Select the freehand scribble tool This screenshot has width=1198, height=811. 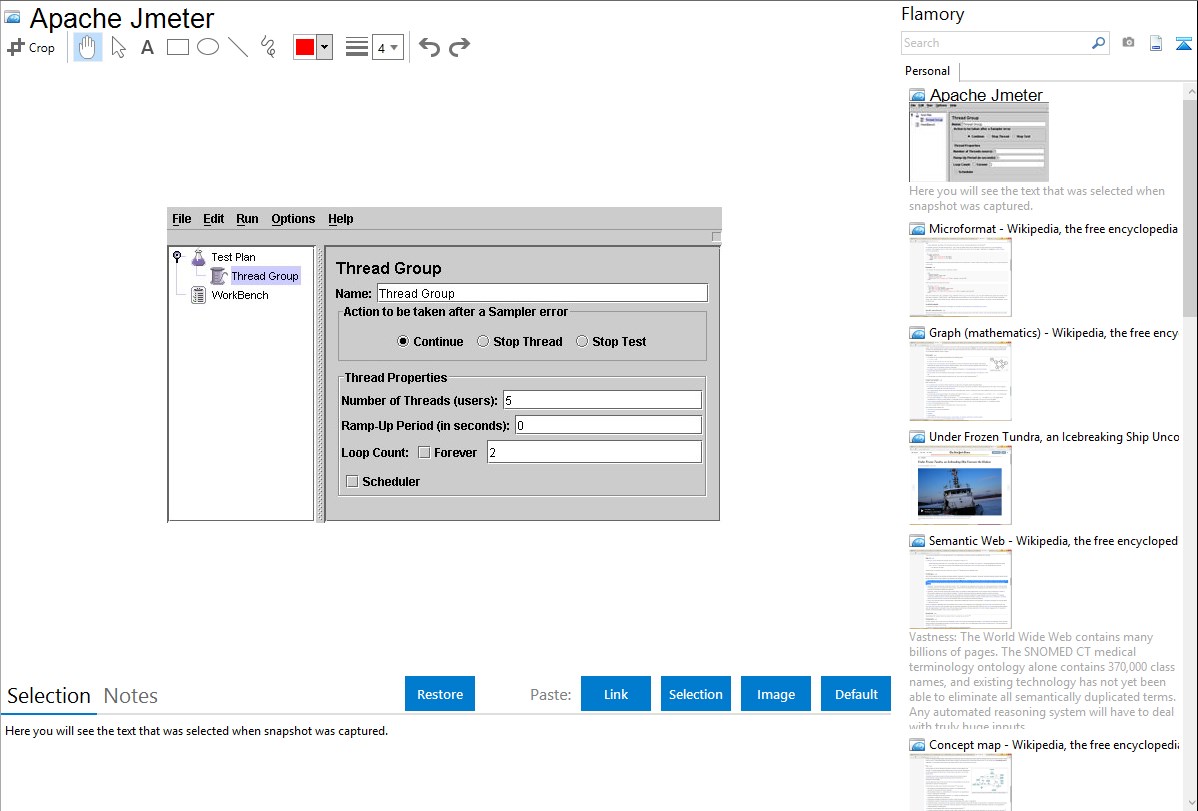point(268,47)
